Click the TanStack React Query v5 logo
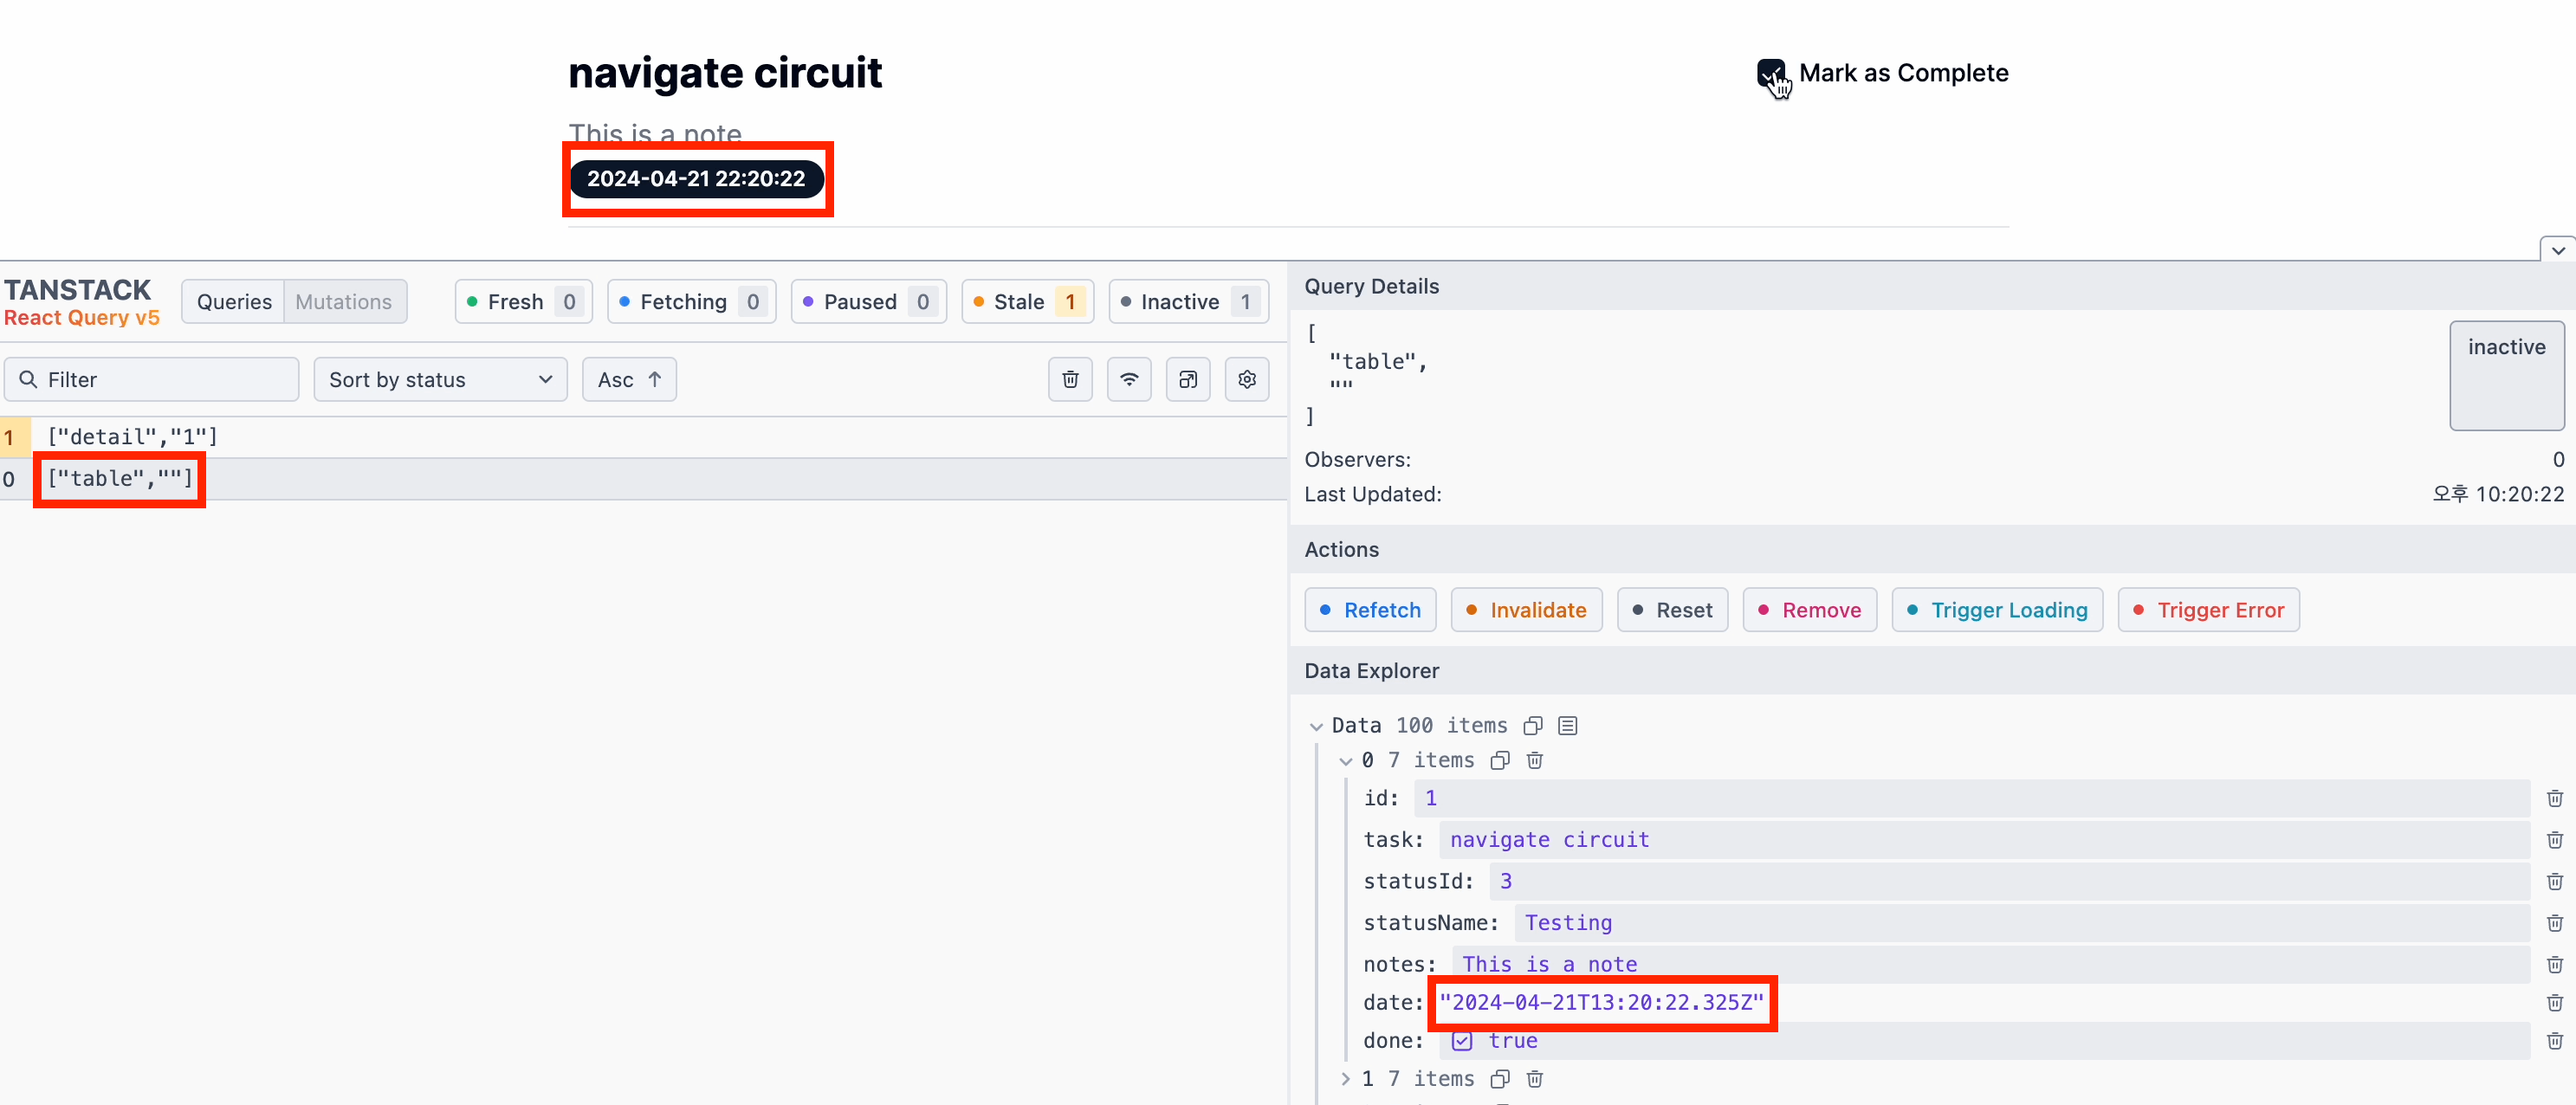The image size is (2576, 1105). click(x=81, y=302)
